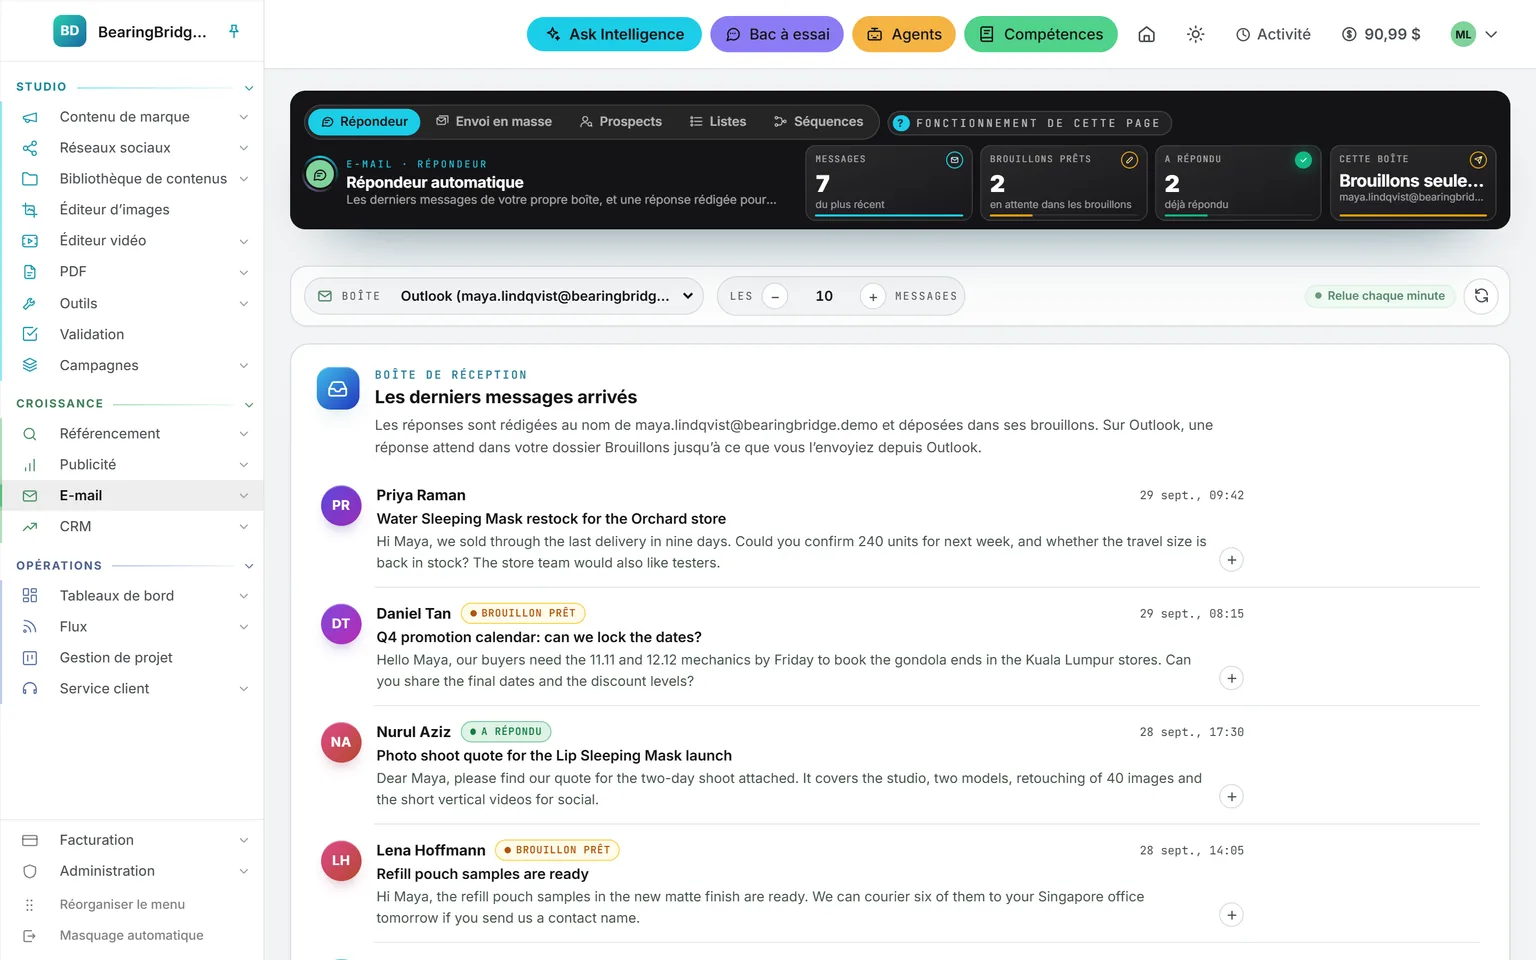Pin the BearingBridge workspace sidebar
Viewport: 1536px width, 960px height.
pos(234,32)
